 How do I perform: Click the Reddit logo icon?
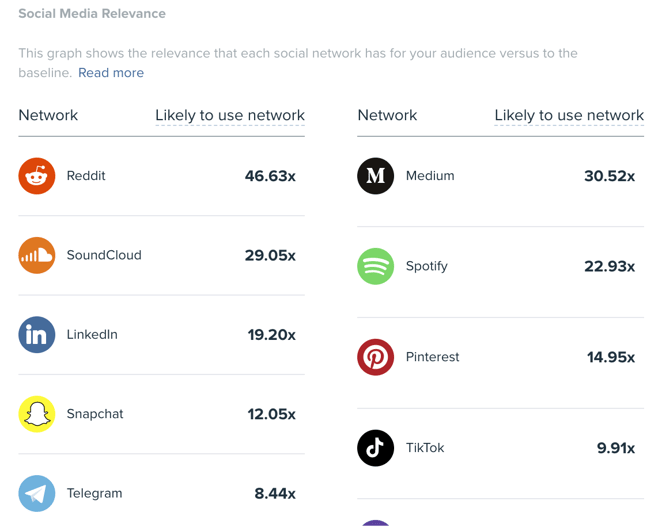coord(37,176)
